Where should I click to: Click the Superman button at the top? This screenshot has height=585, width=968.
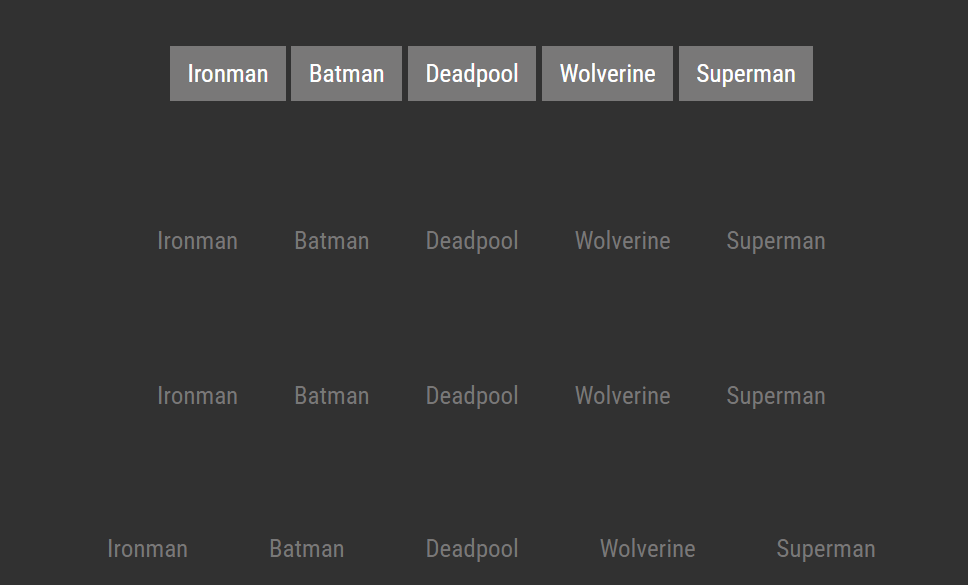click(x=745, y=73)
